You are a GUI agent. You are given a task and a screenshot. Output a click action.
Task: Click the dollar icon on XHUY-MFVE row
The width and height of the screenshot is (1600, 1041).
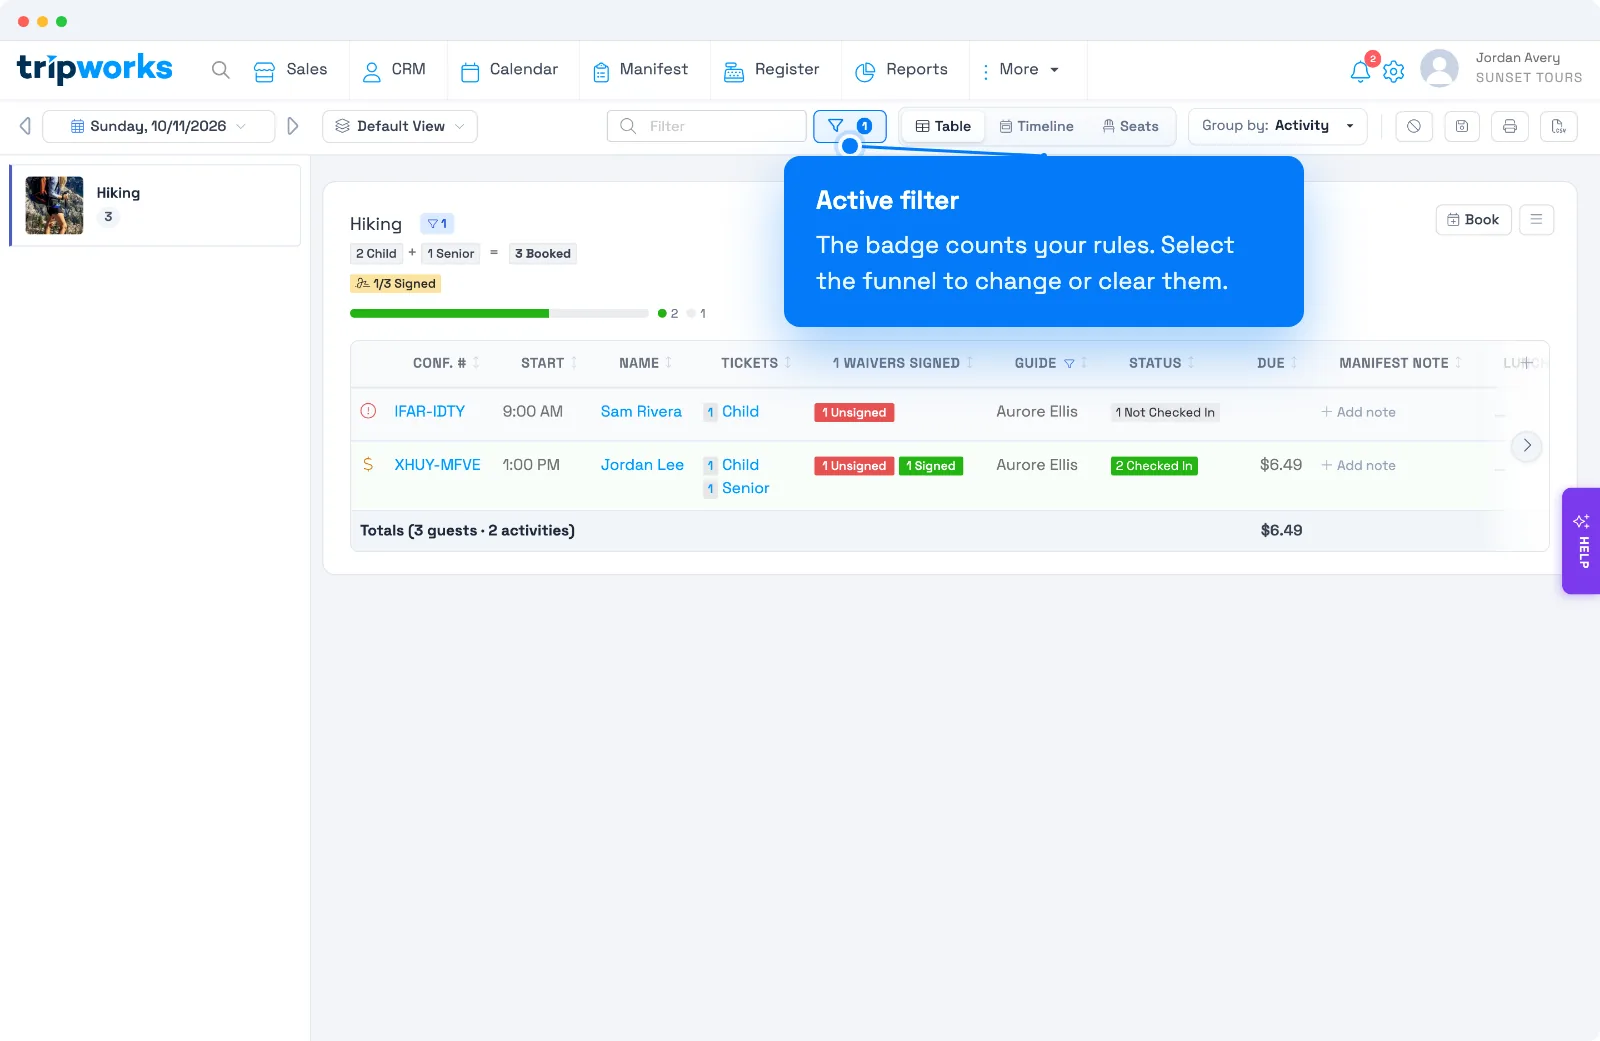[368, 465]
